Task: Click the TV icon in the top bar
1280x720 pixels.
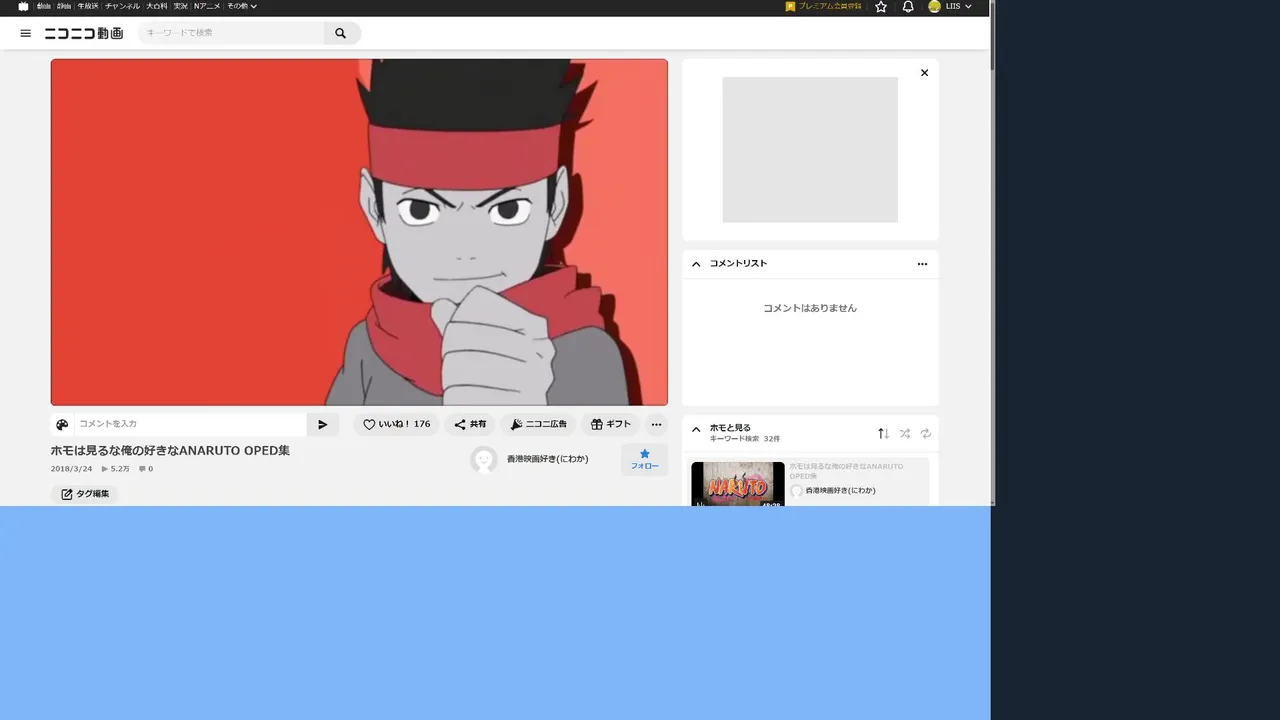Action: tap(24, 6)
